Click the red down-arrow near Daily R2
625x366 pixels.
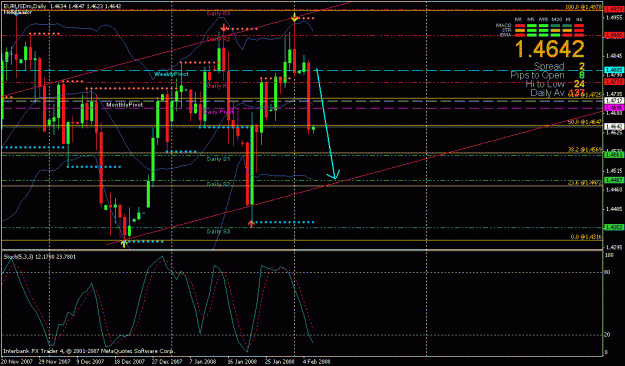224,28
